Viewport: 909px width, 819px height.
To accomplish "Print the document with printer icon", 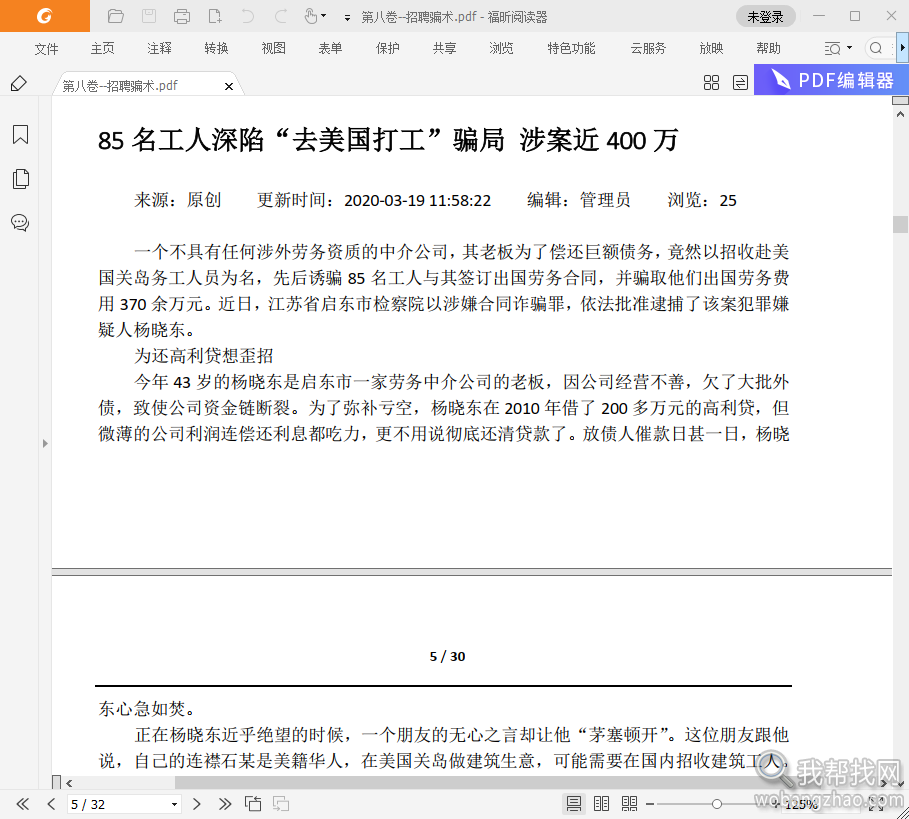I will click(182, 16).
